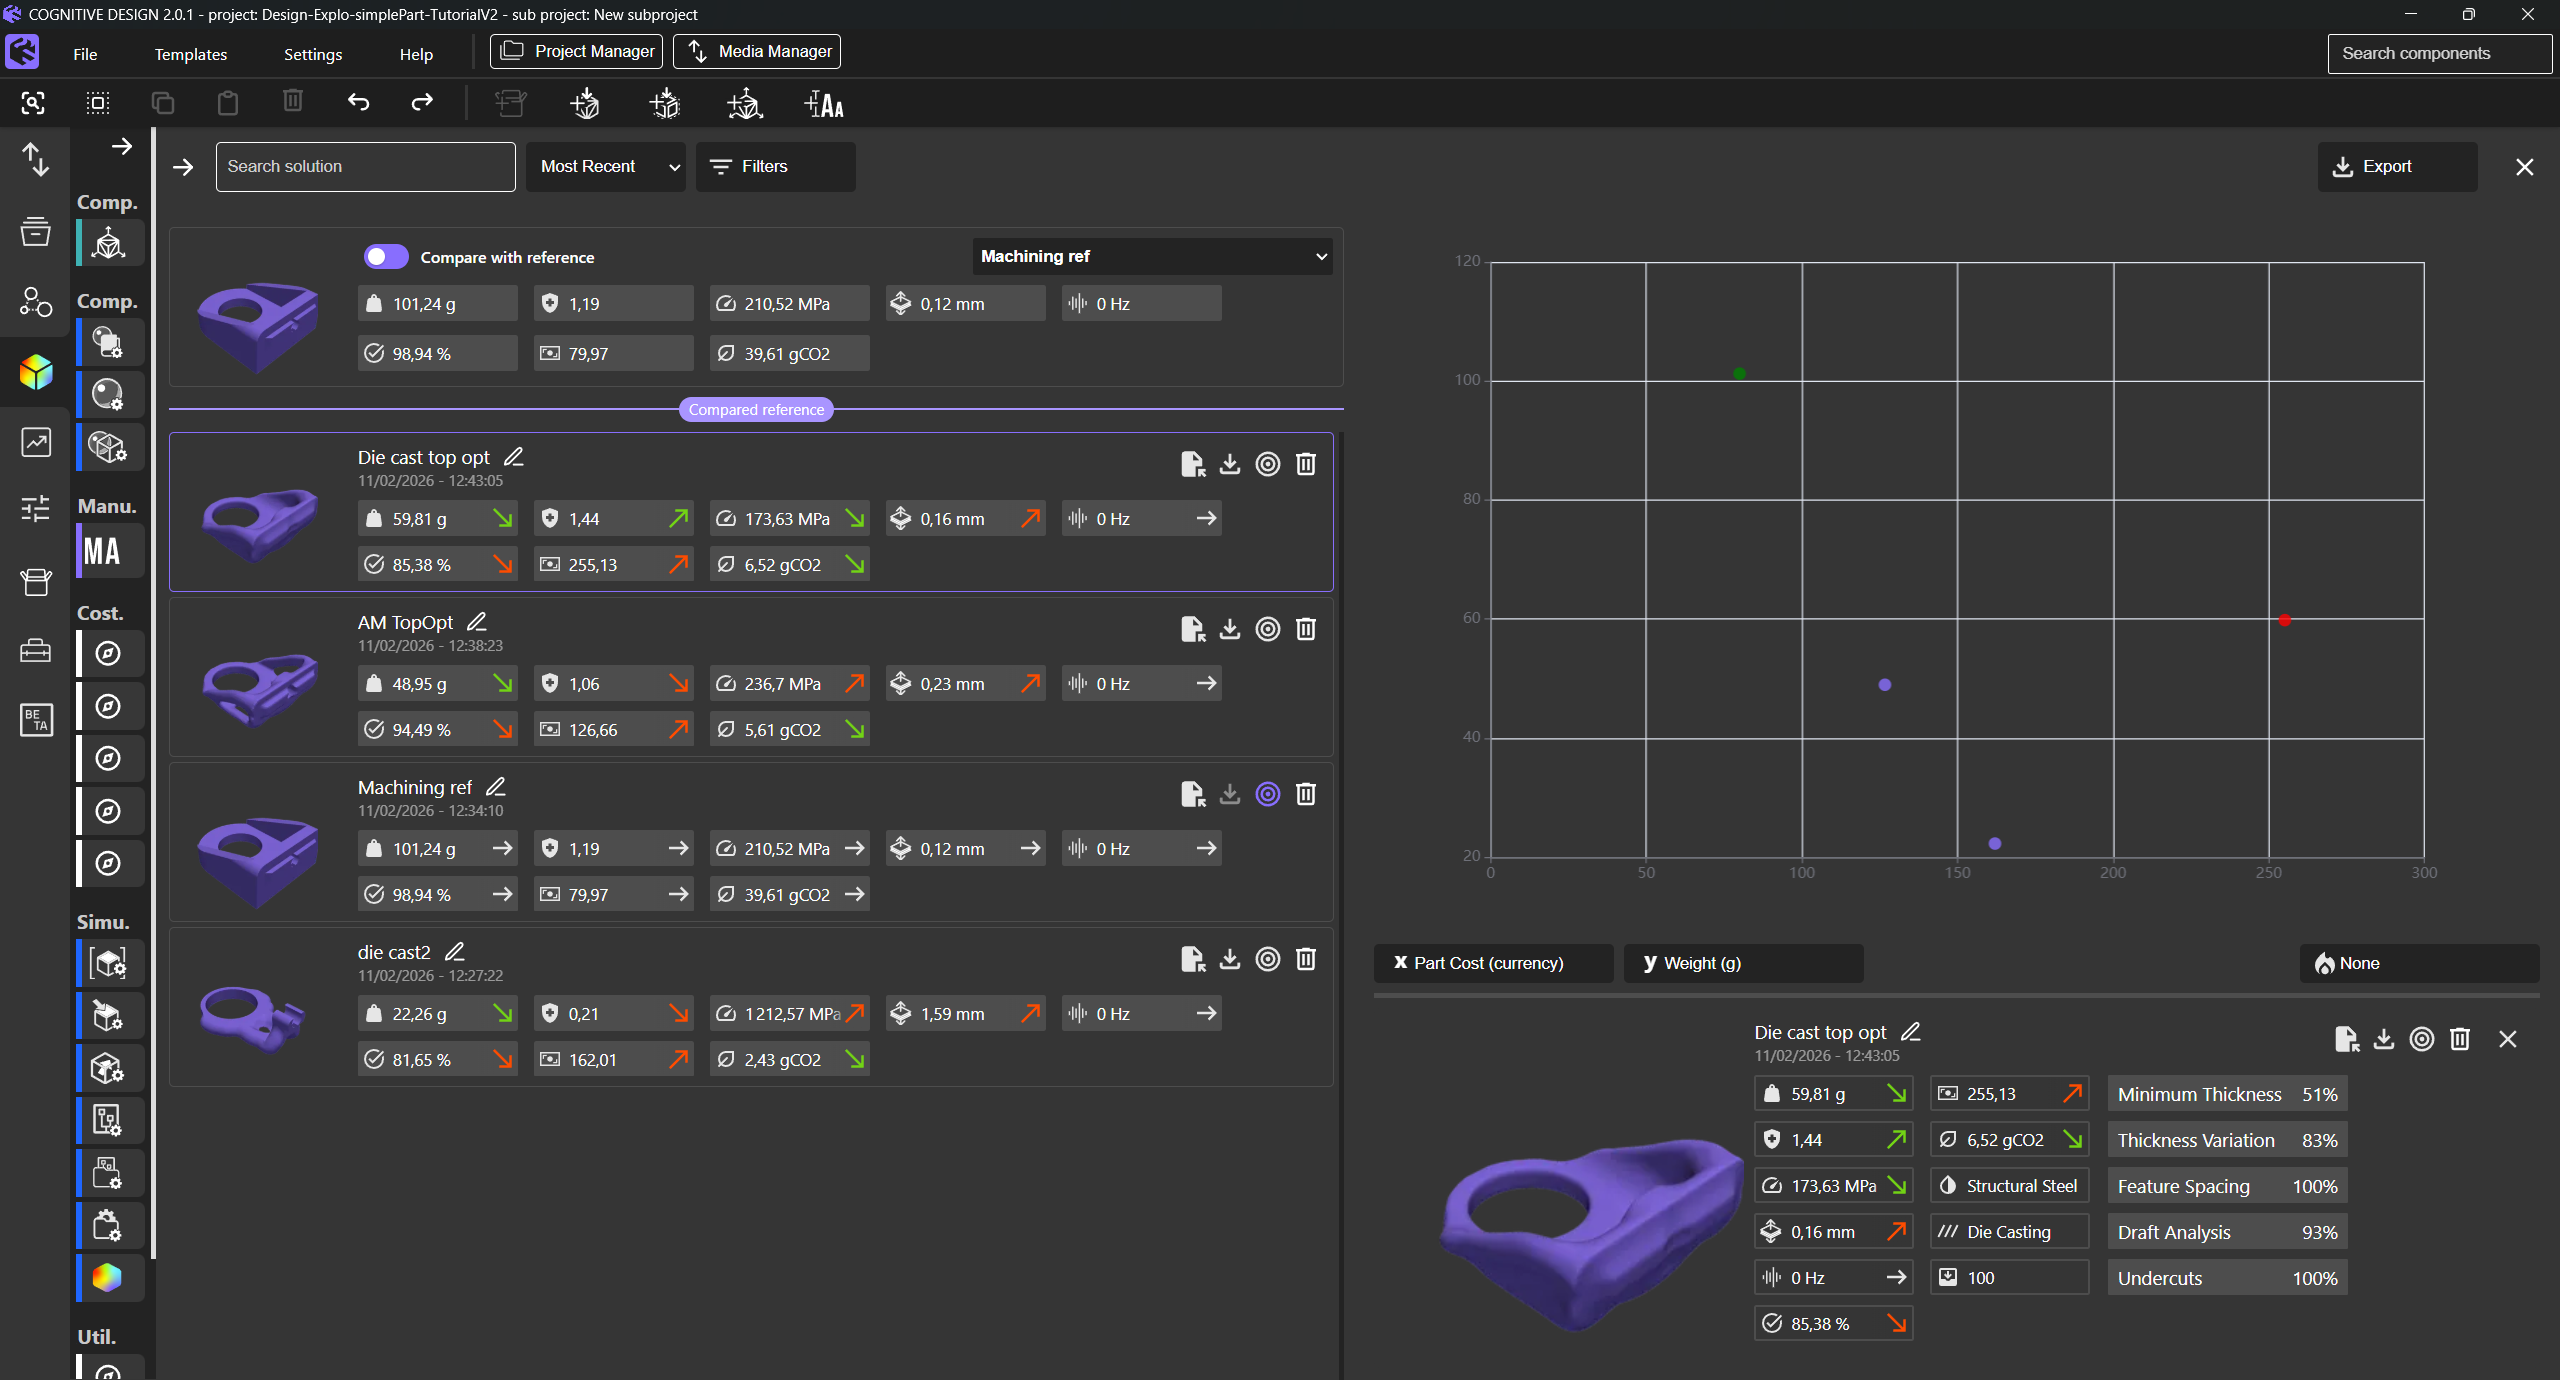Rename the Machining ref solution
Image resolution: width=2560 pixels, height=1380 pixels.
click(496, 787)
